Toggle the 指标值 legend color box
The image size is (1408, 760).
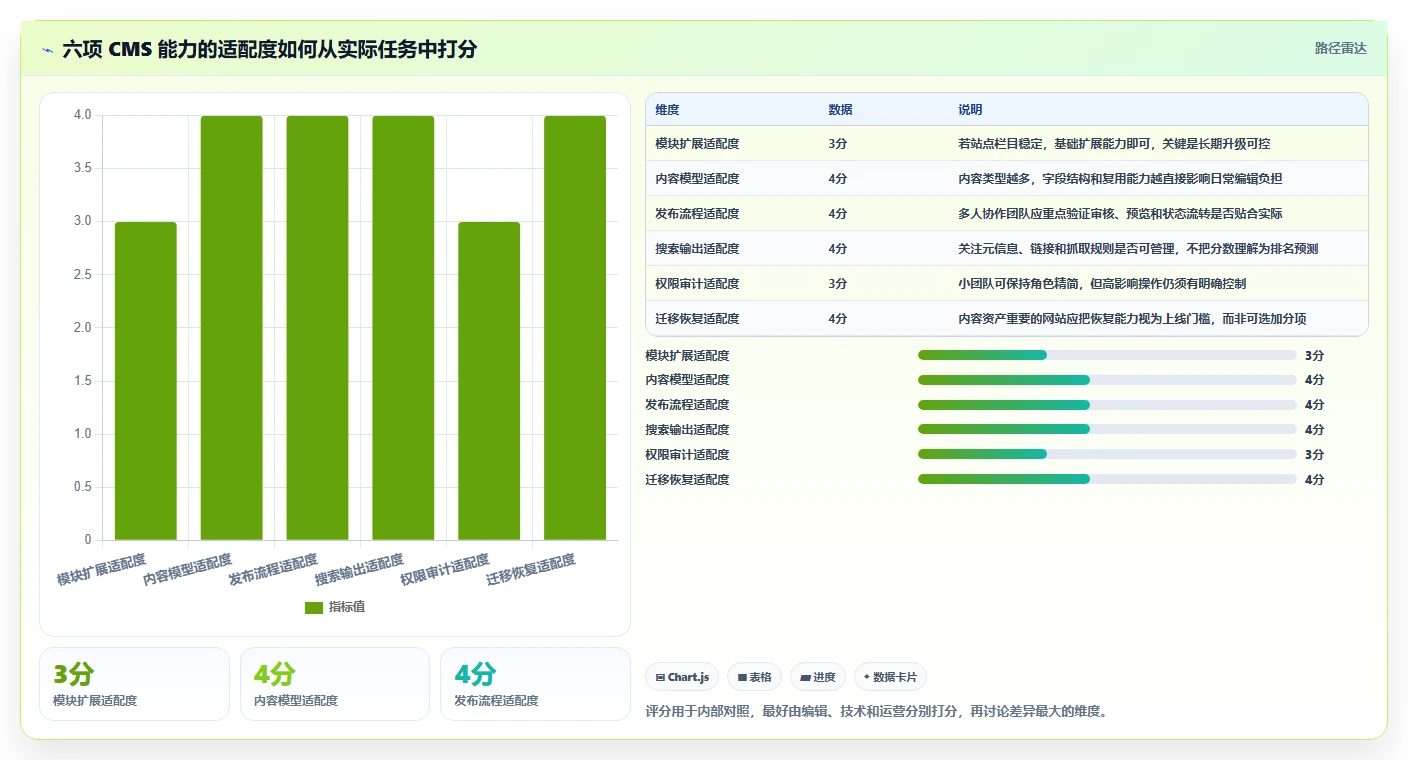point(314,607)
